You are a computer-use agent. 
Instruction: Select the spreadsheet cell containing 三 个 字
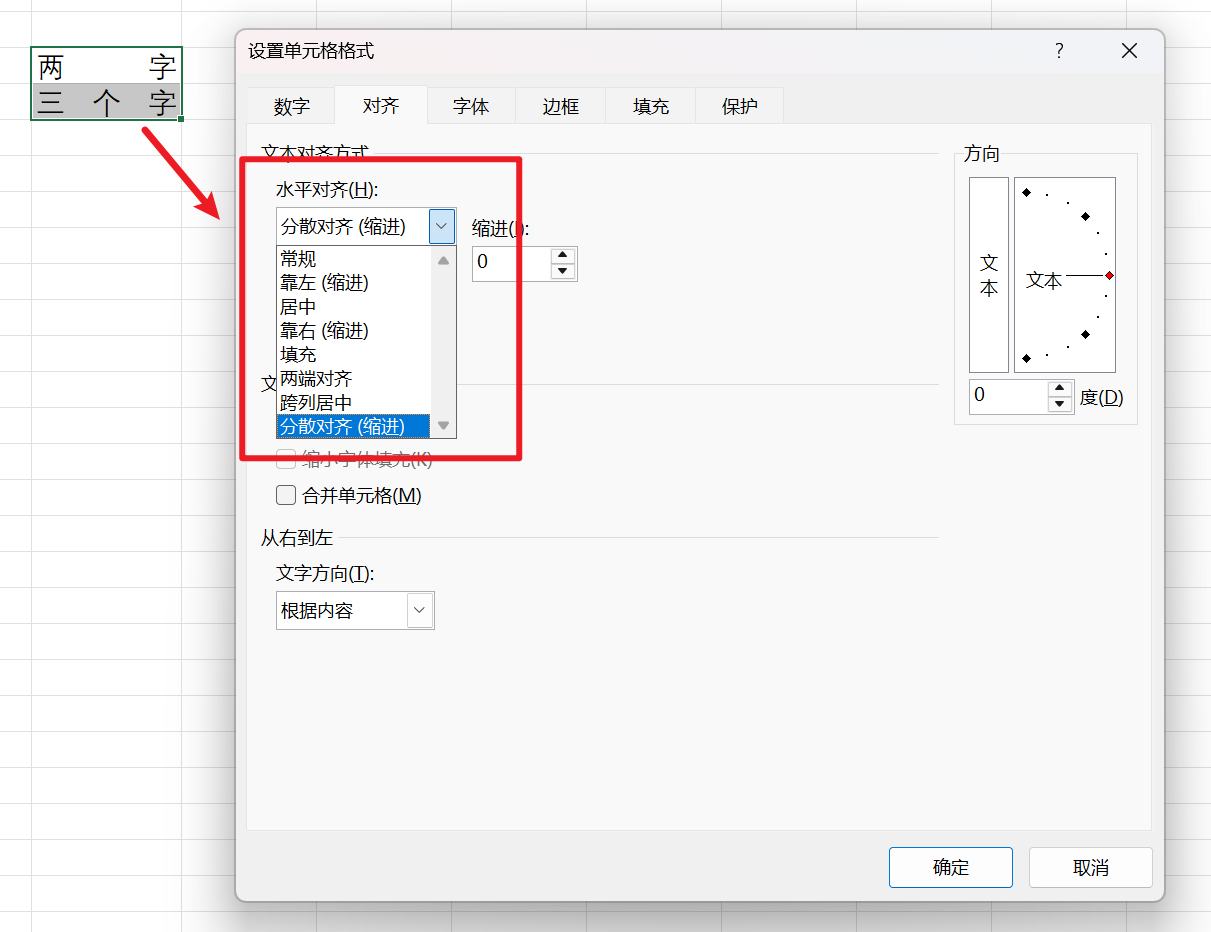pyautogui.click(x=107, y=102)
